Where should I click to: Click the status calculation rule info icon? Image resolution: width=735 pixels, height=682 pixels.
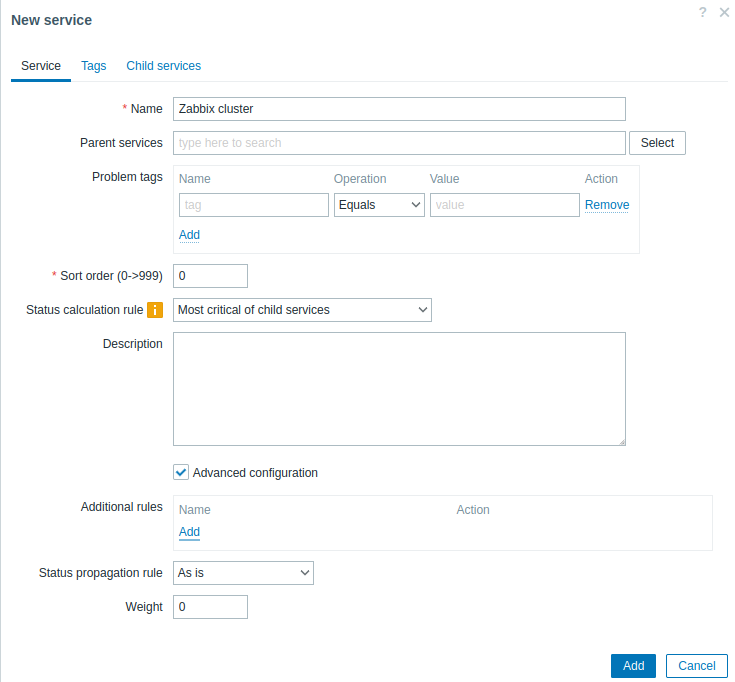(x=155, y=310)
